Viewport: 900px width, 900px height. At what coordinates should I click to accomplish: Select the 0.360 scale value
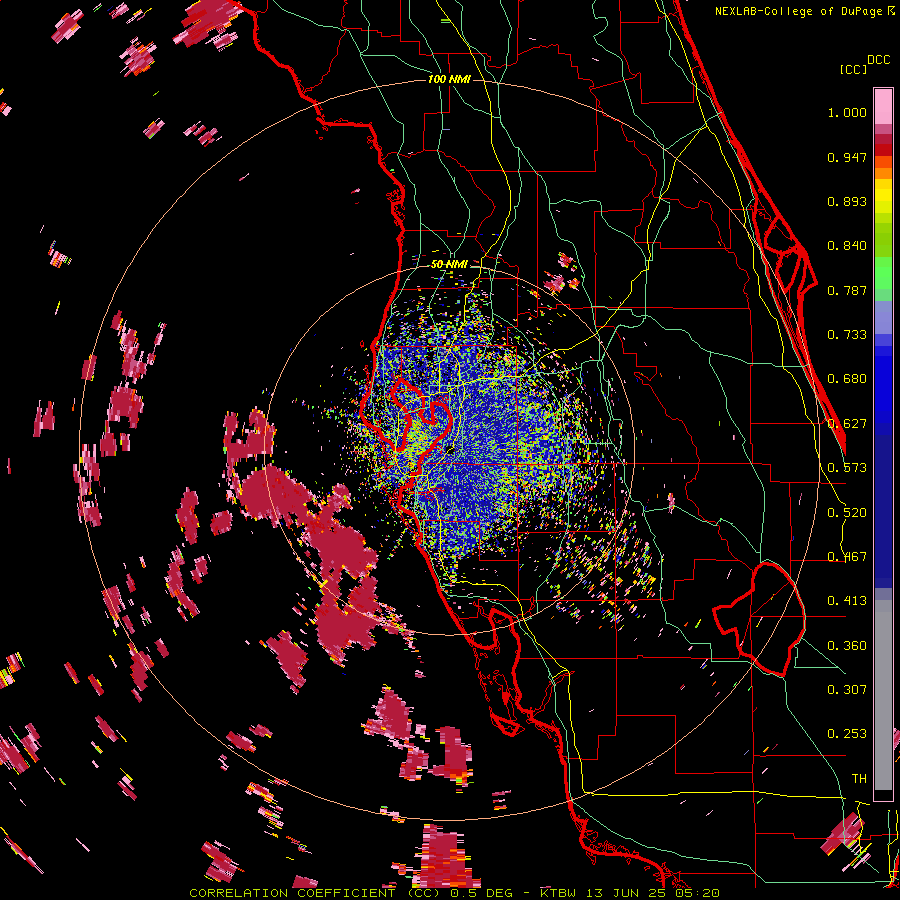pyautogui.click(x=847, y=646)
